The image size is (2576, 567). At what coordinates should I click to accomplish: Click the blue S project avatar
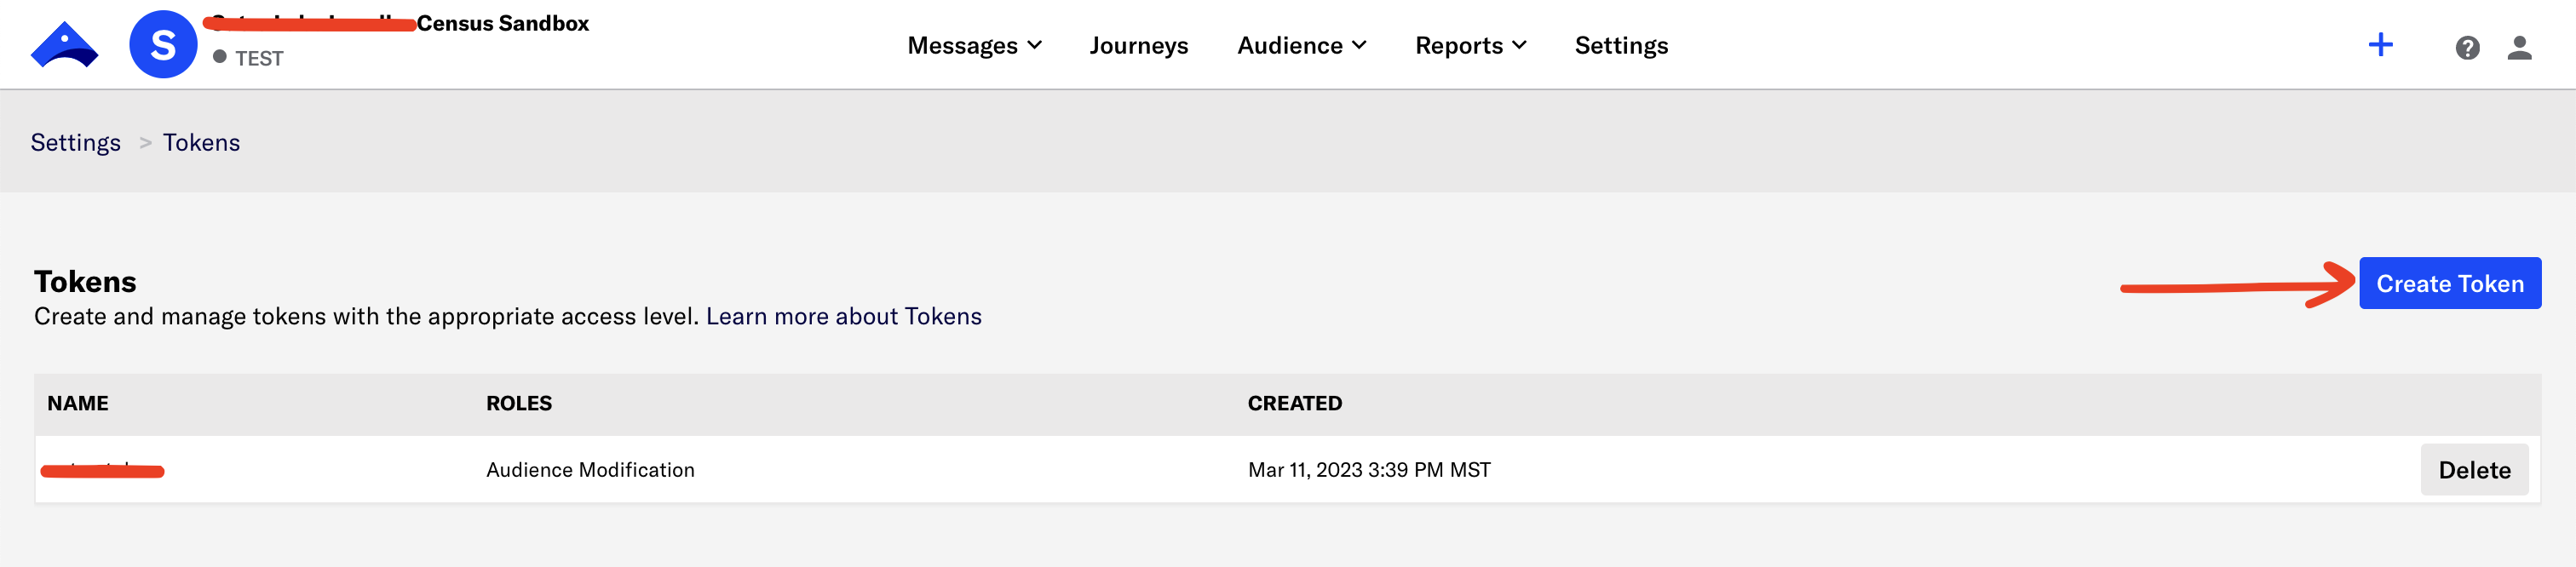point(163,45)
